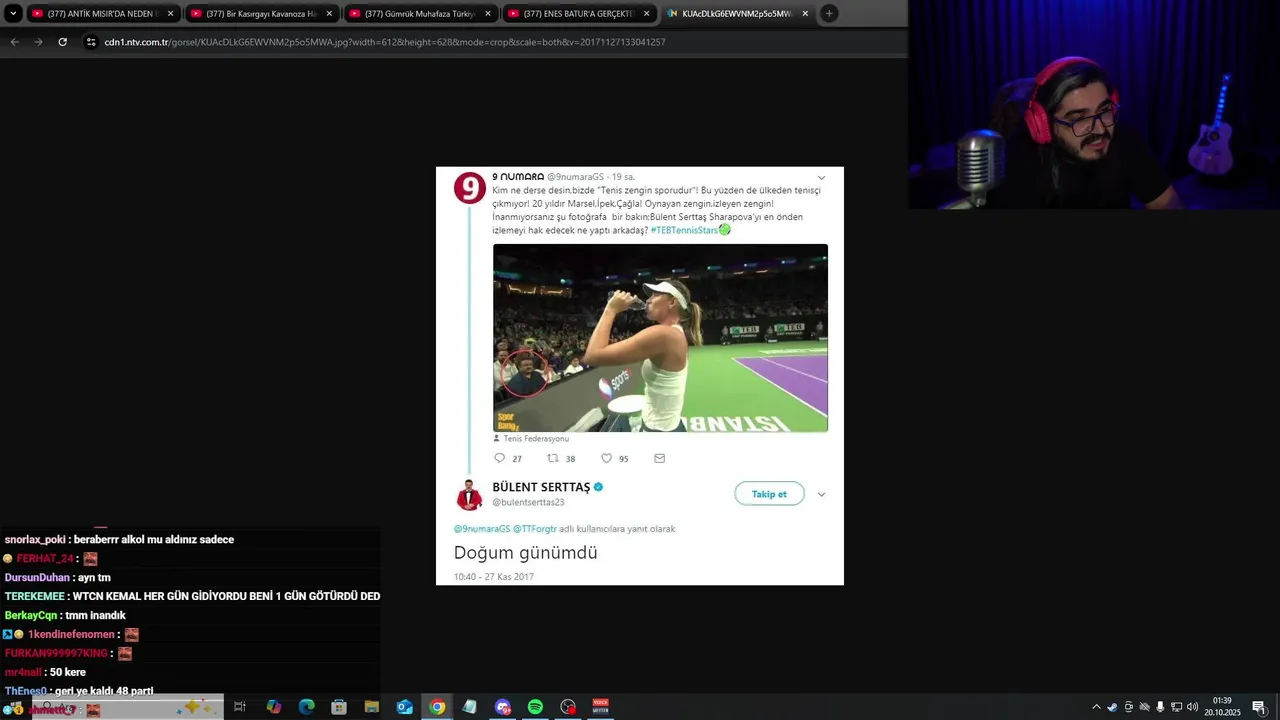The width and height of the screenshot is (1280, 720).
Task: Expand the hidden system tray icons
Action: (1097, 707)
